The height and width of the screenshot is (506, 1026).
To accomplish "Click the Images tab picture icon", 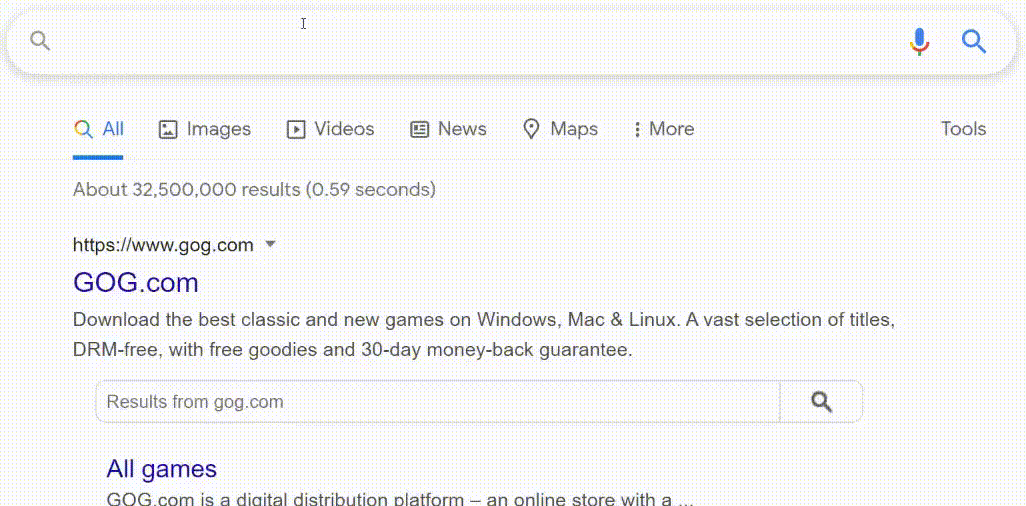I will (168, 130).
